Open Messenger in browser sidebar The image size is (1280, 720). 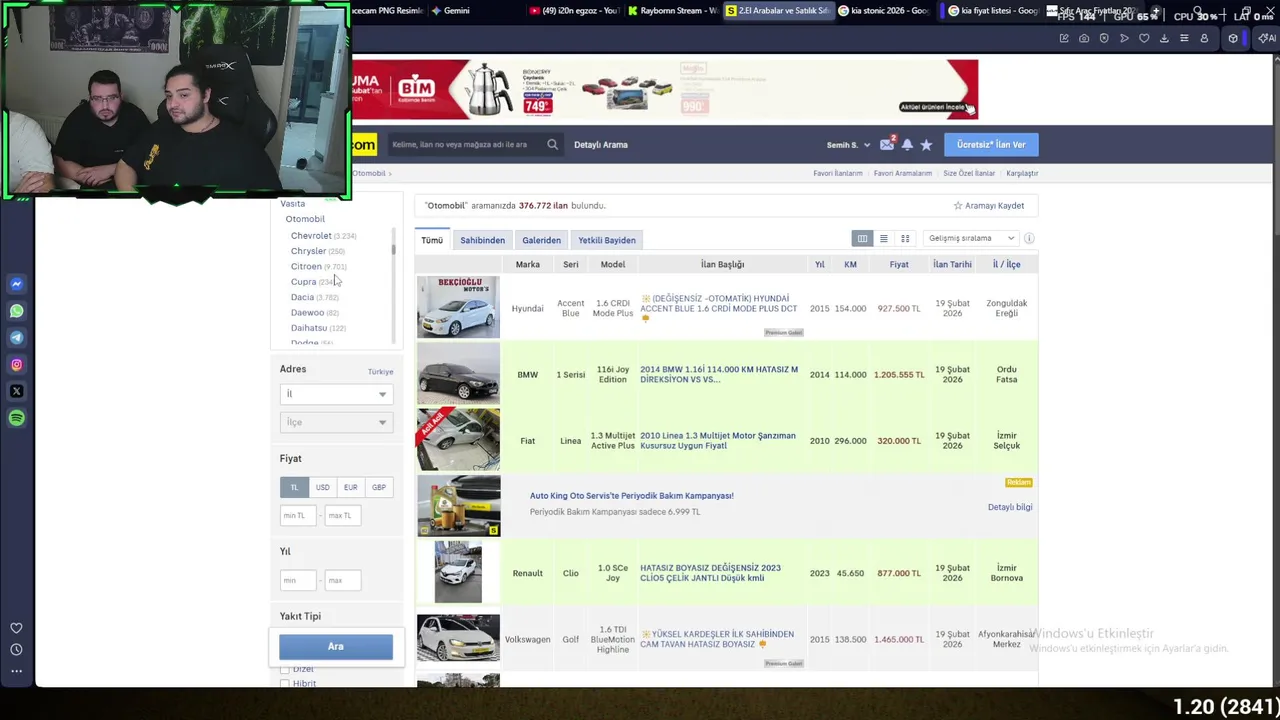(16, 284)
